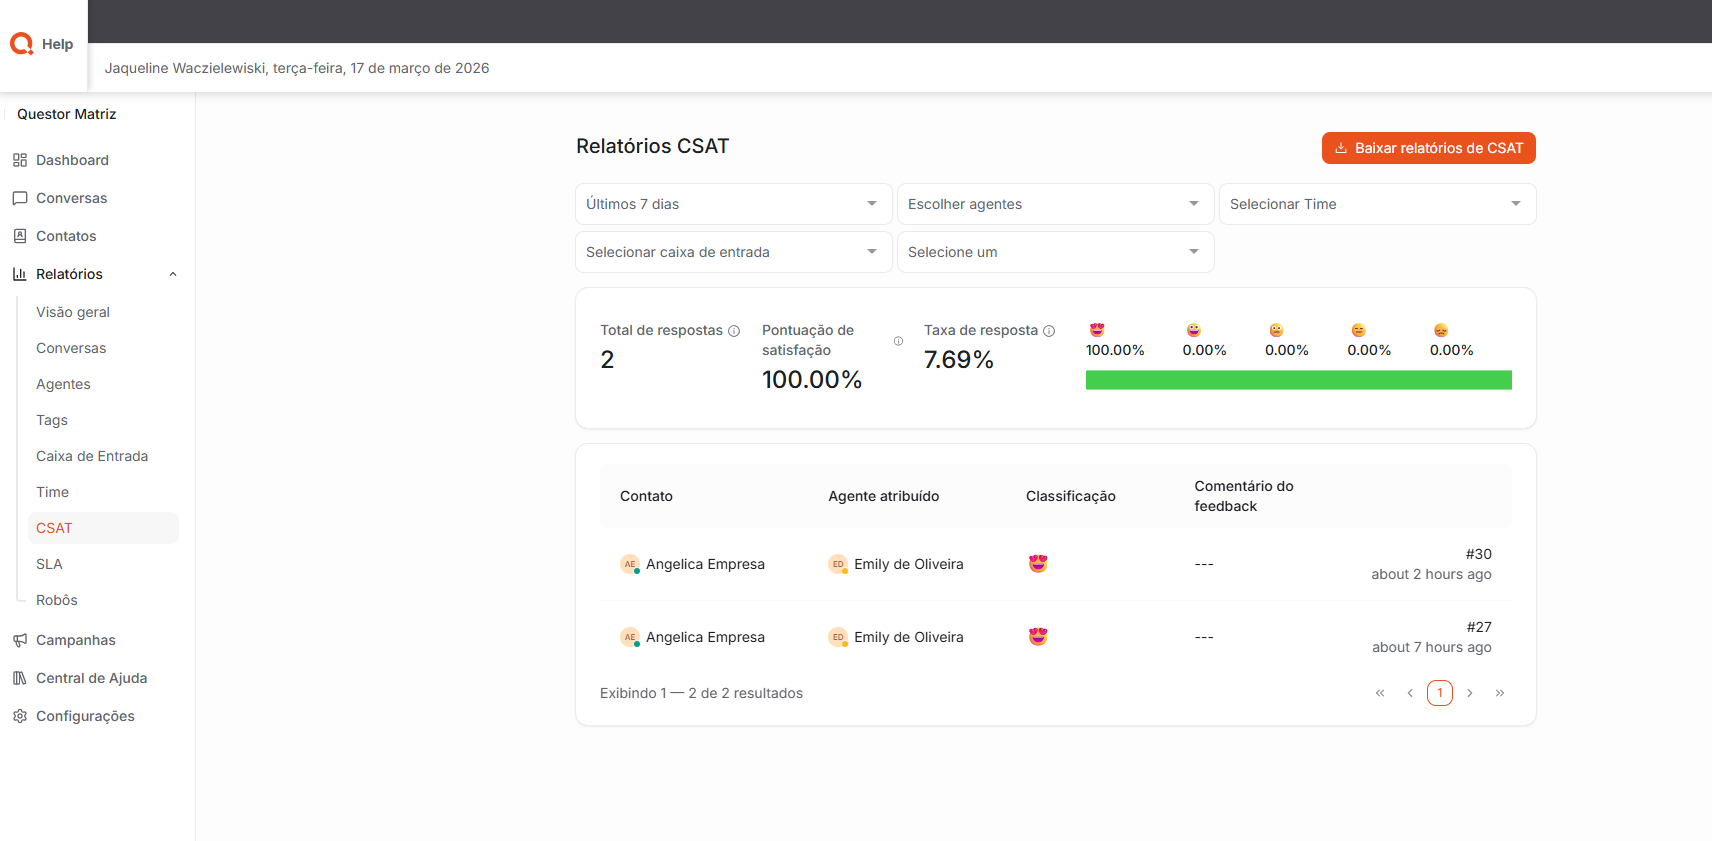Click the Dashboard icon in sidebar

tap(20, 160)
